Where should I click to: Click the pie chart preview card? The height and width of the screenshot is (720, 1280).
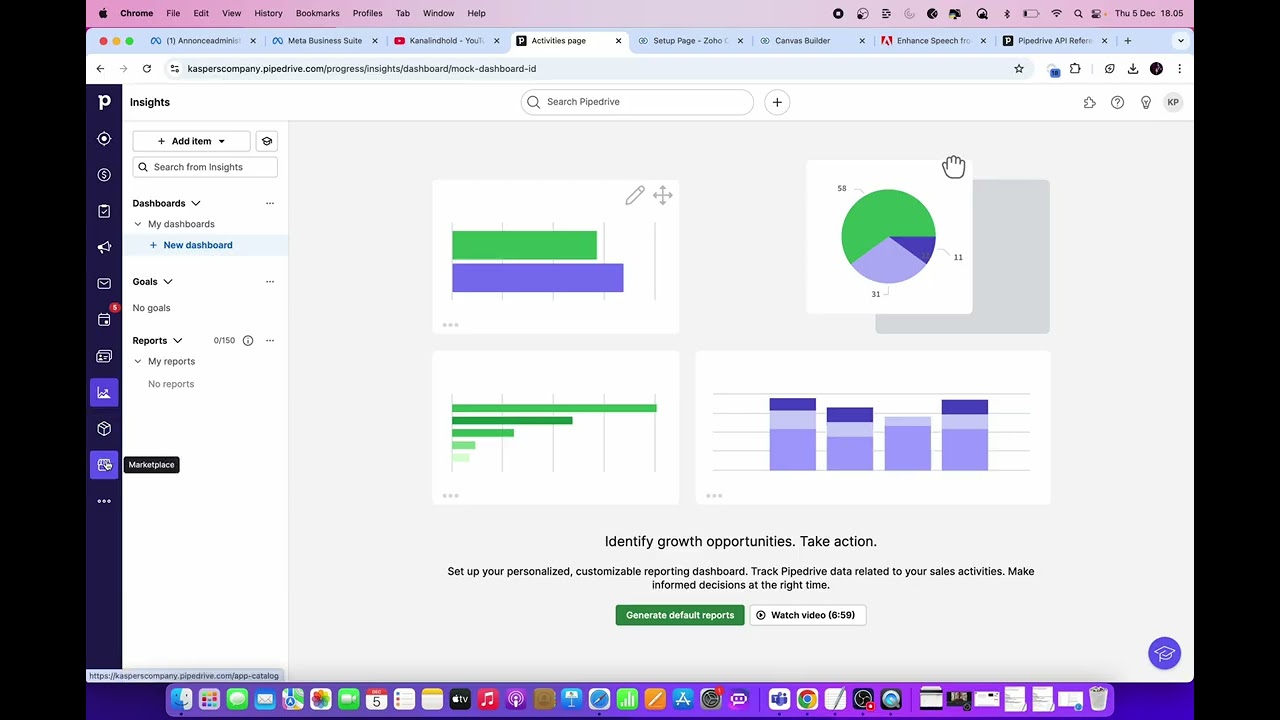[889, 237]
